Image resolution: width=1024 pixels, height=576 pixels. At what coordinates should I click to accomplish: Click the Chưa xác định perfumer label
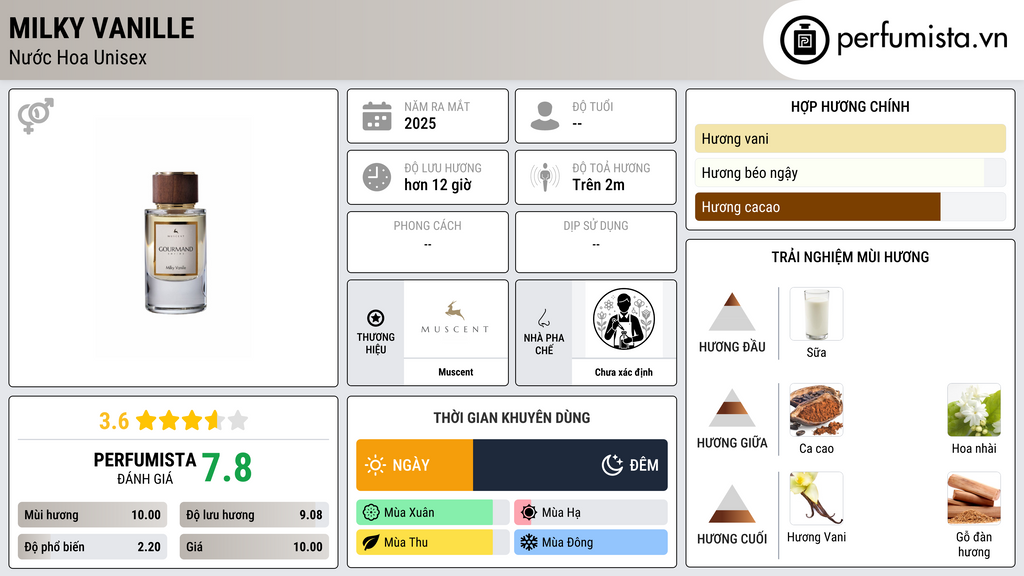[624, 372]
